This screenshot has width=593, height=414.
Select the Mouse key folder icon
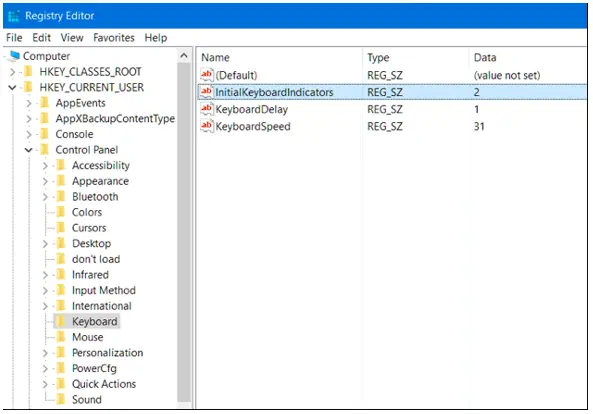tap(61, 337)
